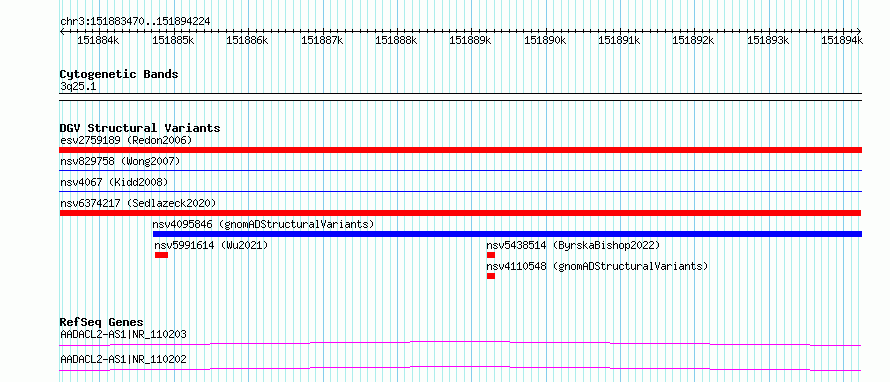The image size is (890, 382).
Task: Click the small red block under nsv5438514
Action: pos(491,255)
